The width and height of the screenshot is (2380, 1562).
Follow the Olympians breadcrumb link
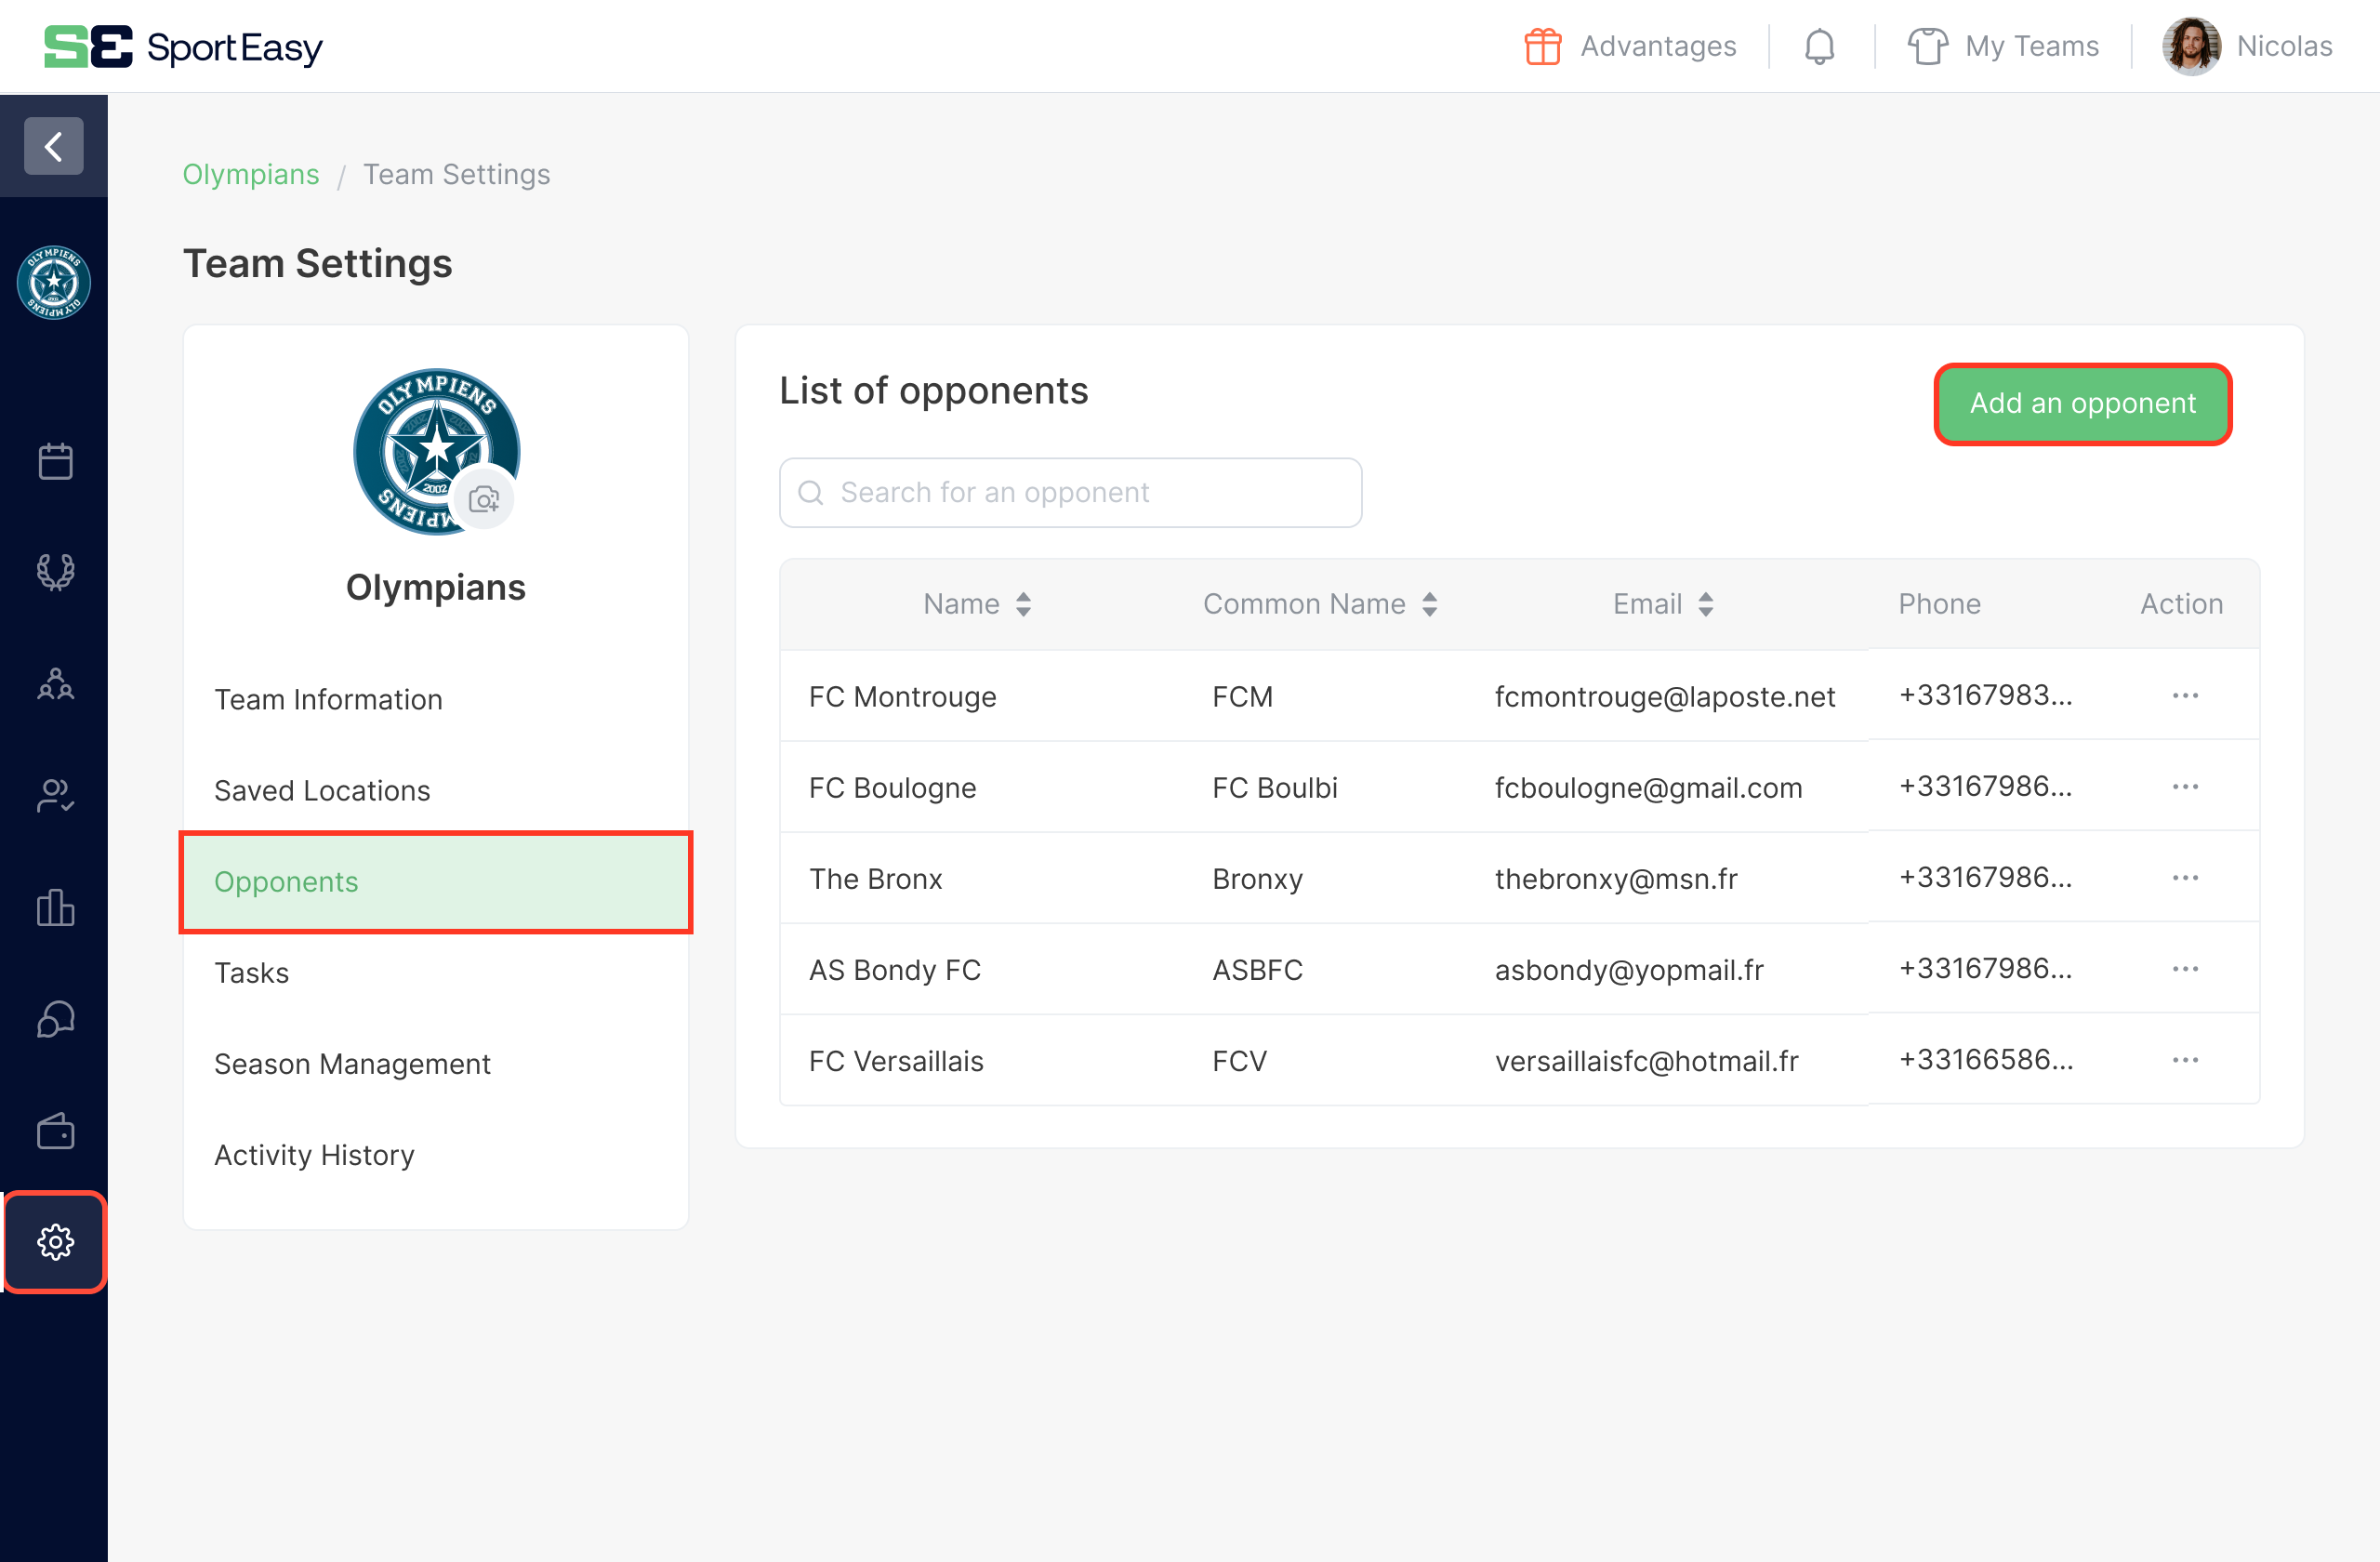(x=250, y=174)
